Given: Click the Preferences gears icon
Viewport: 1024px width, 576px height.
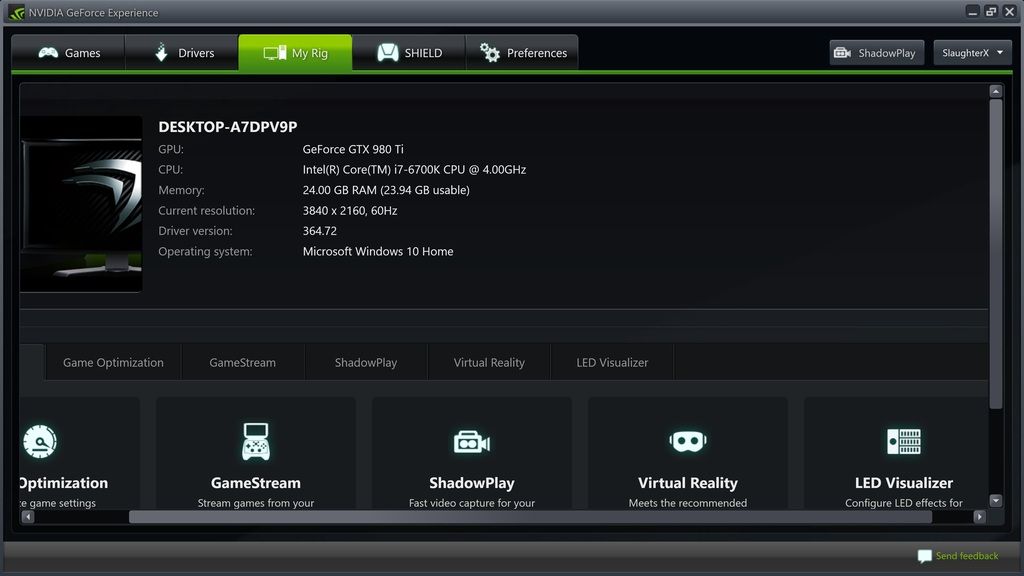Looking at the screenshot, I should click(x=490, y=53).
